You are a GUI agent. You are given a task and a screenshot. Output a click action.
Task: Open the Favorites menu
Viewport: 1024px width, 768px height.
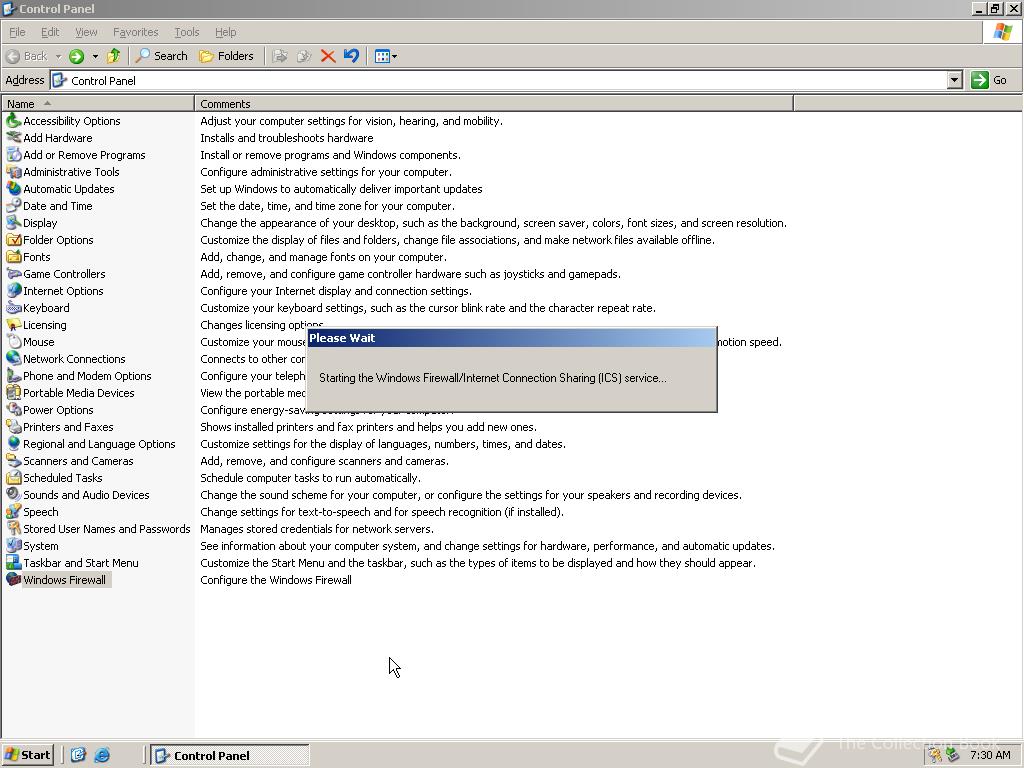pyautogui.click(x=135, y=32)
